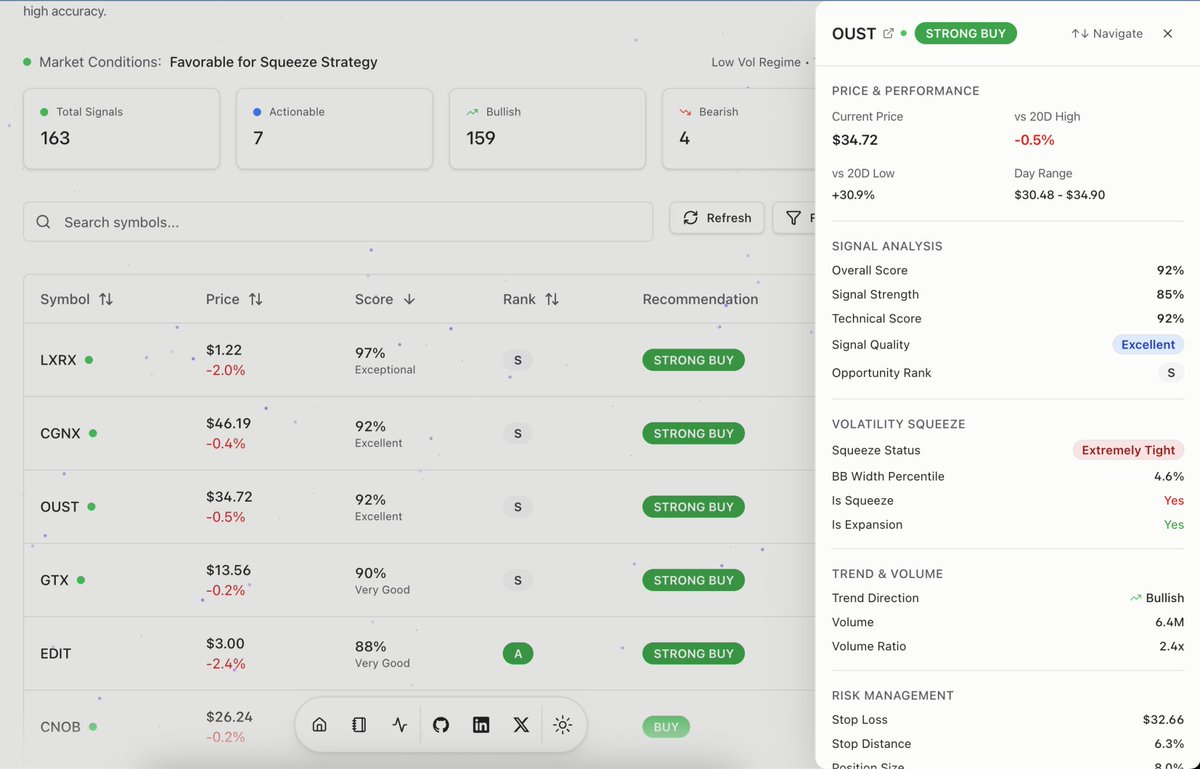The height and width of the screenshot is (769, 1200).
Task: Open the filter funnel button
Action: (x=794, y=218)
